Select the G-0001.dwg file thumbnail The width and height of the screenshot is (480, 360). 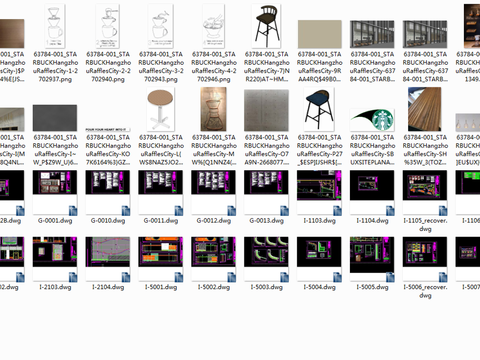click(x=55, y=193)
